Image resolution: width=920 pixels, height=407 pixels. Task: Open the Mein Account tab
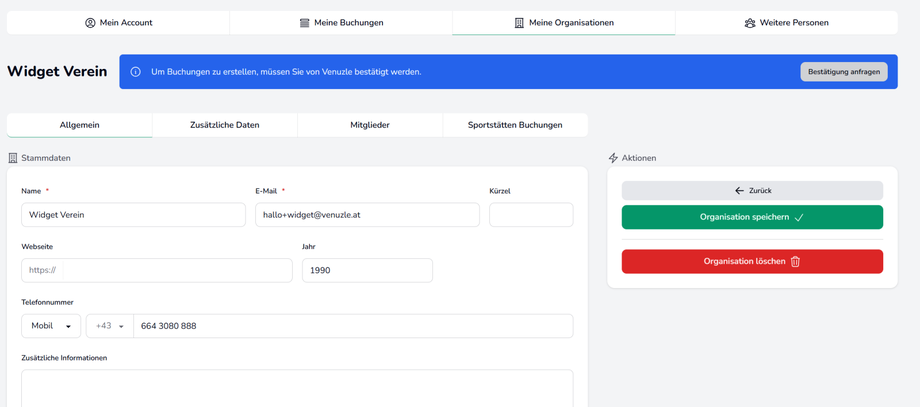[x=118, y=23]
